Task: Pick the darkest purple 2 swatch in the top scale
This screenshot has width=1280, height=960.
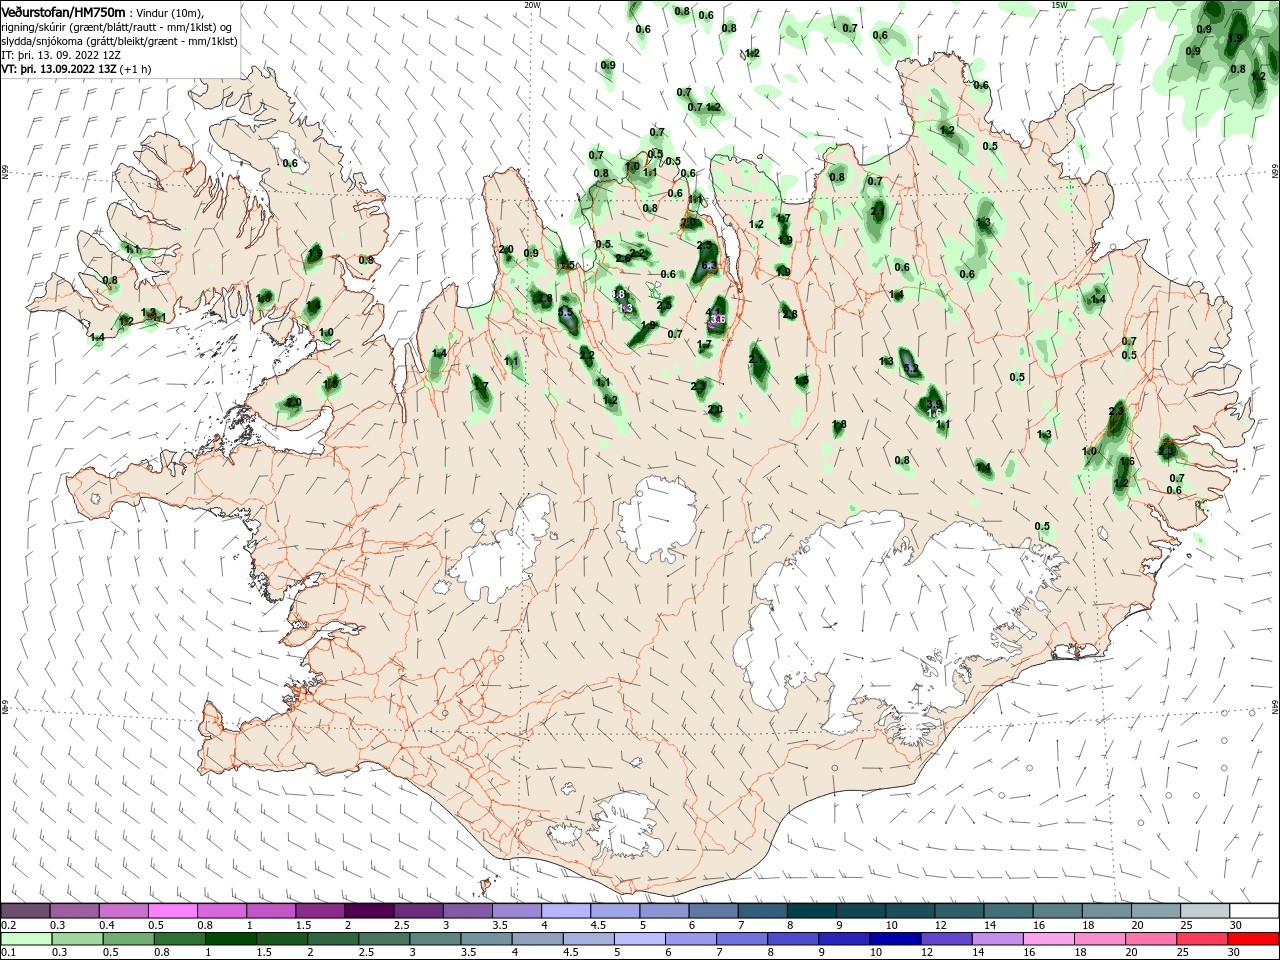Action: pyautogui.click(x=369, y=910)
